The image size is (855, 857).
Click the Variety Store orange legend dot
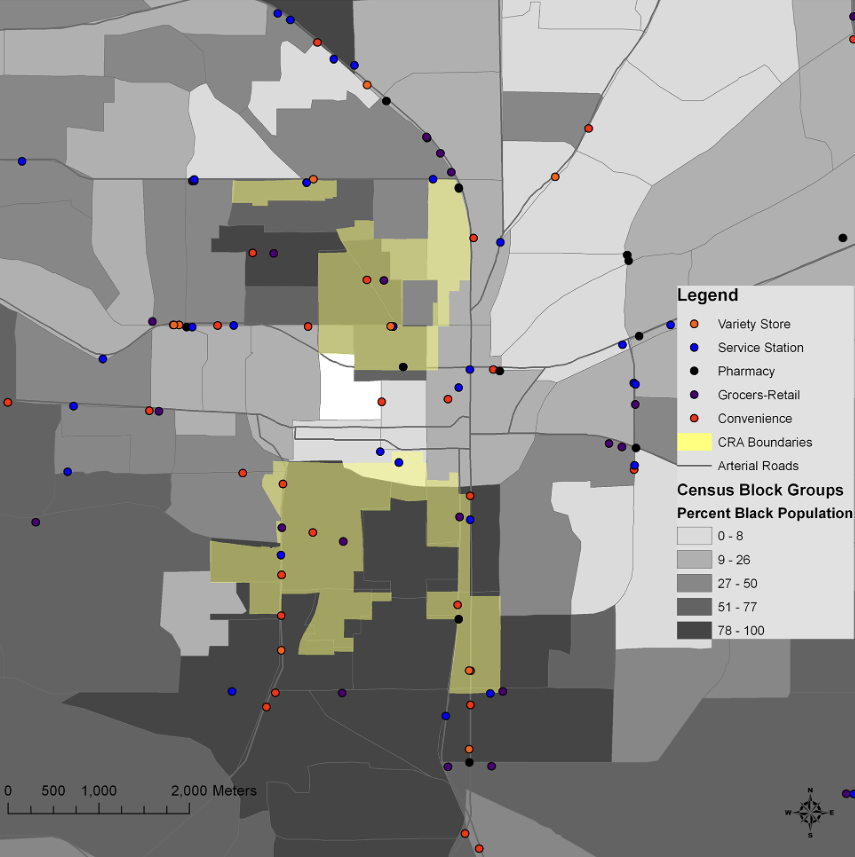(694, 324)
